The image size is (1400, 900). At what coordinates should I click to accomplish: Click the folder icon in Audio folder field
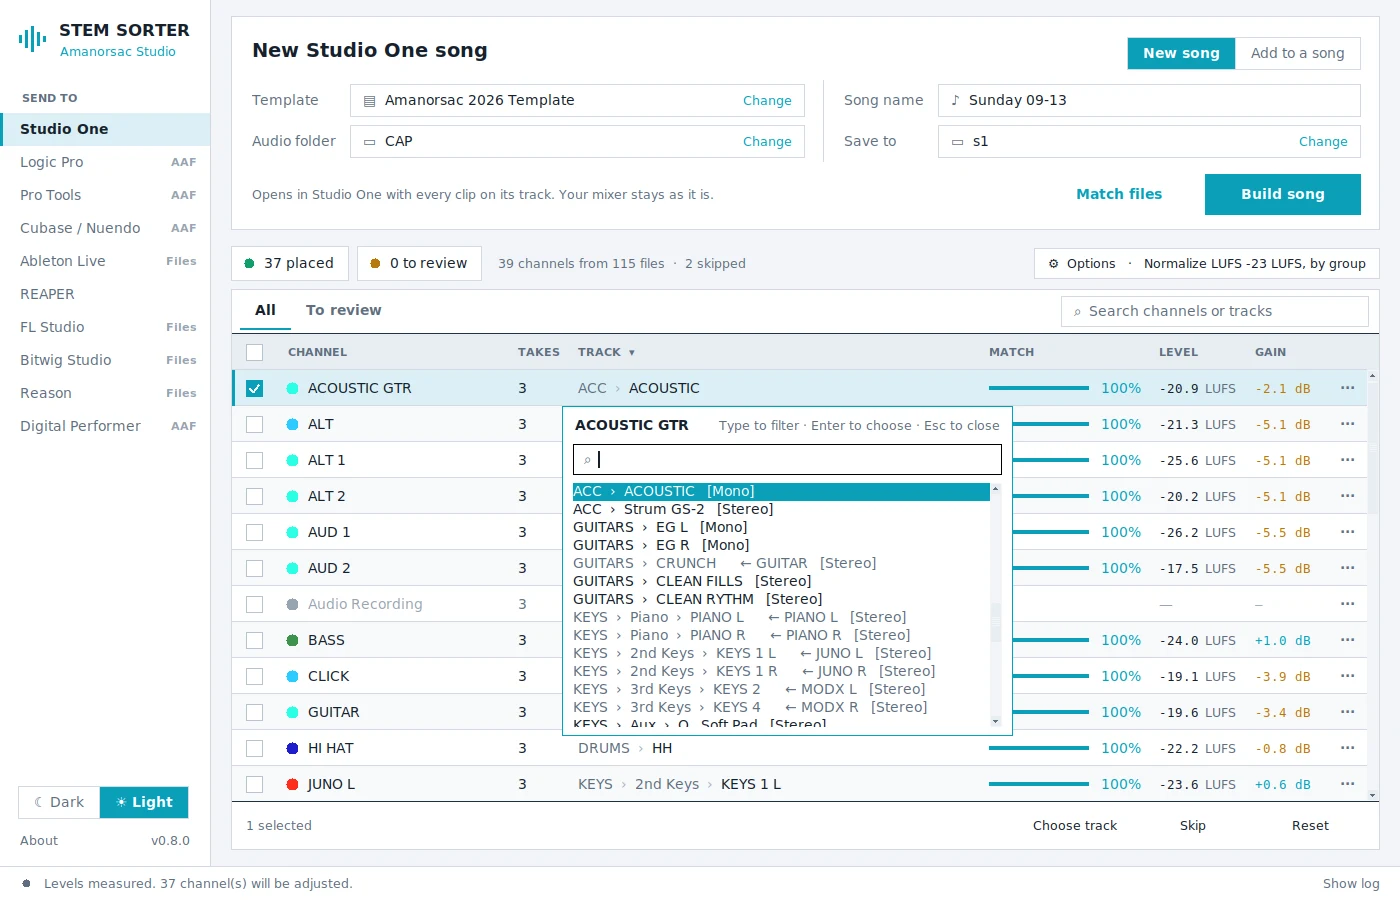pyautogui.click(x=369, y=142)
